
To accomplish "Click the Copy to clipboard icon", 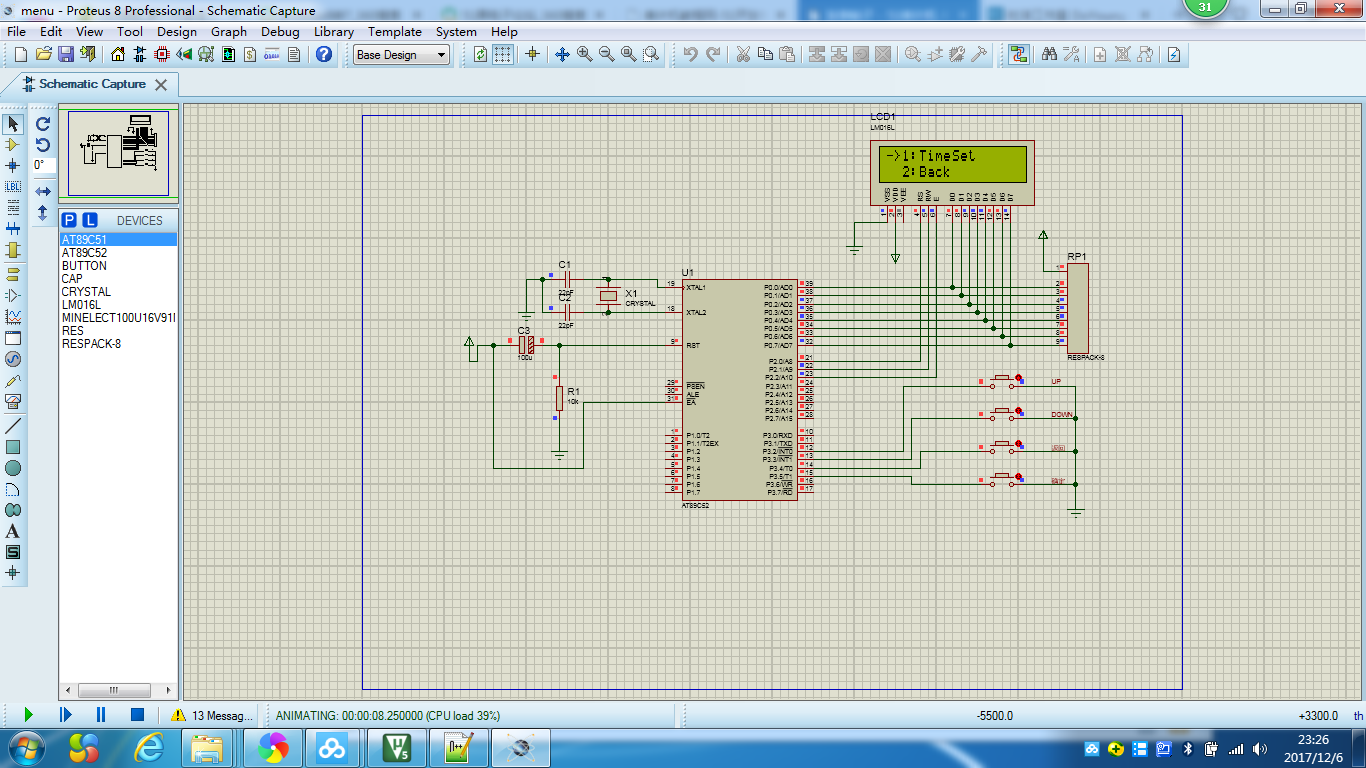I will coord(765,55).
